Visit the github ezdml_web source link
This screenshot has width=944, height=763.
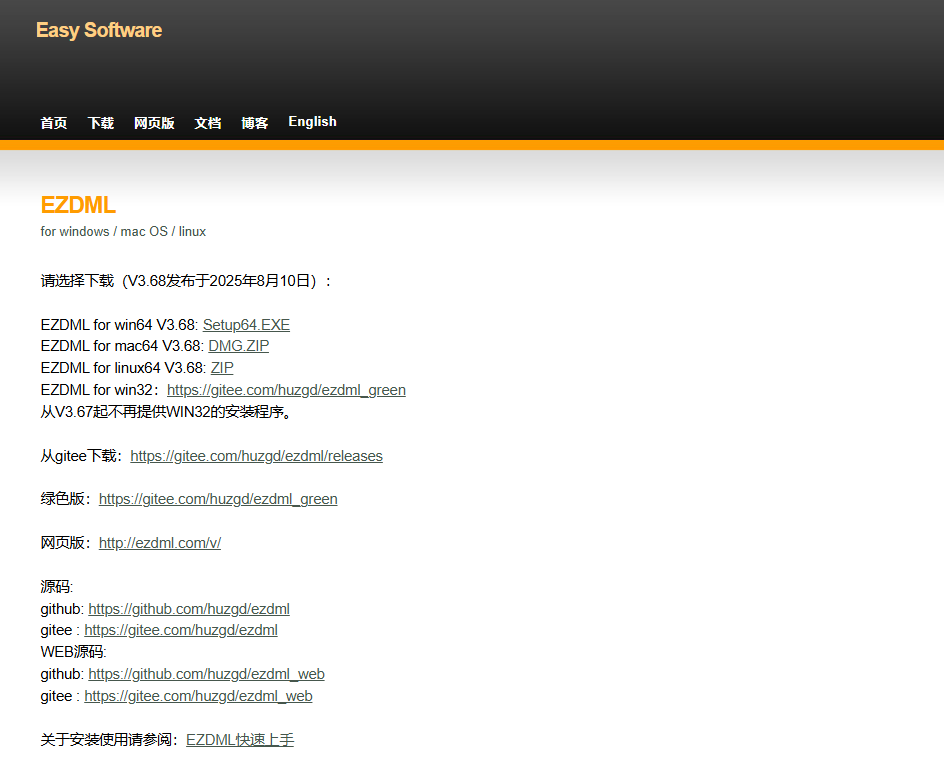[x=206, y=674]
